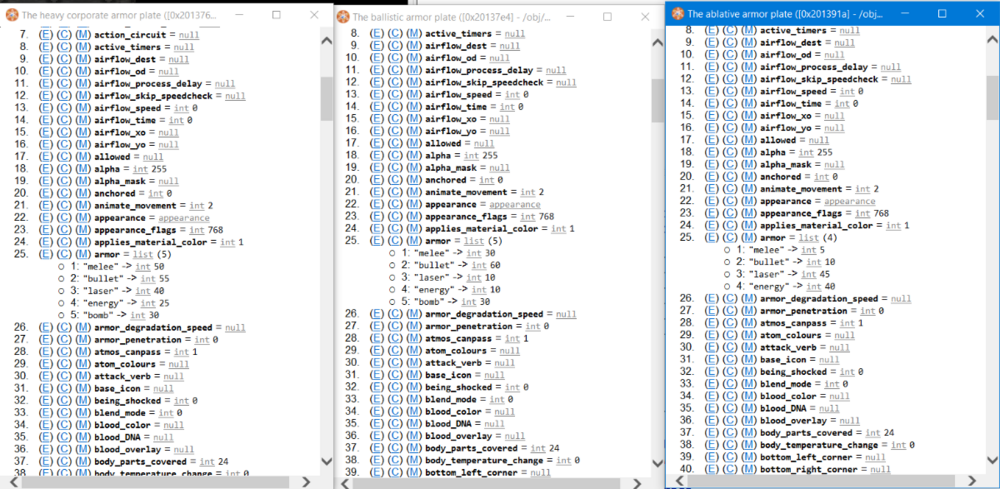Image resolution: width=1000 pixels, height=489 pixels.
Task: Click (E) for alpha in heavy corporate window
Action: [x=47, y=170]
